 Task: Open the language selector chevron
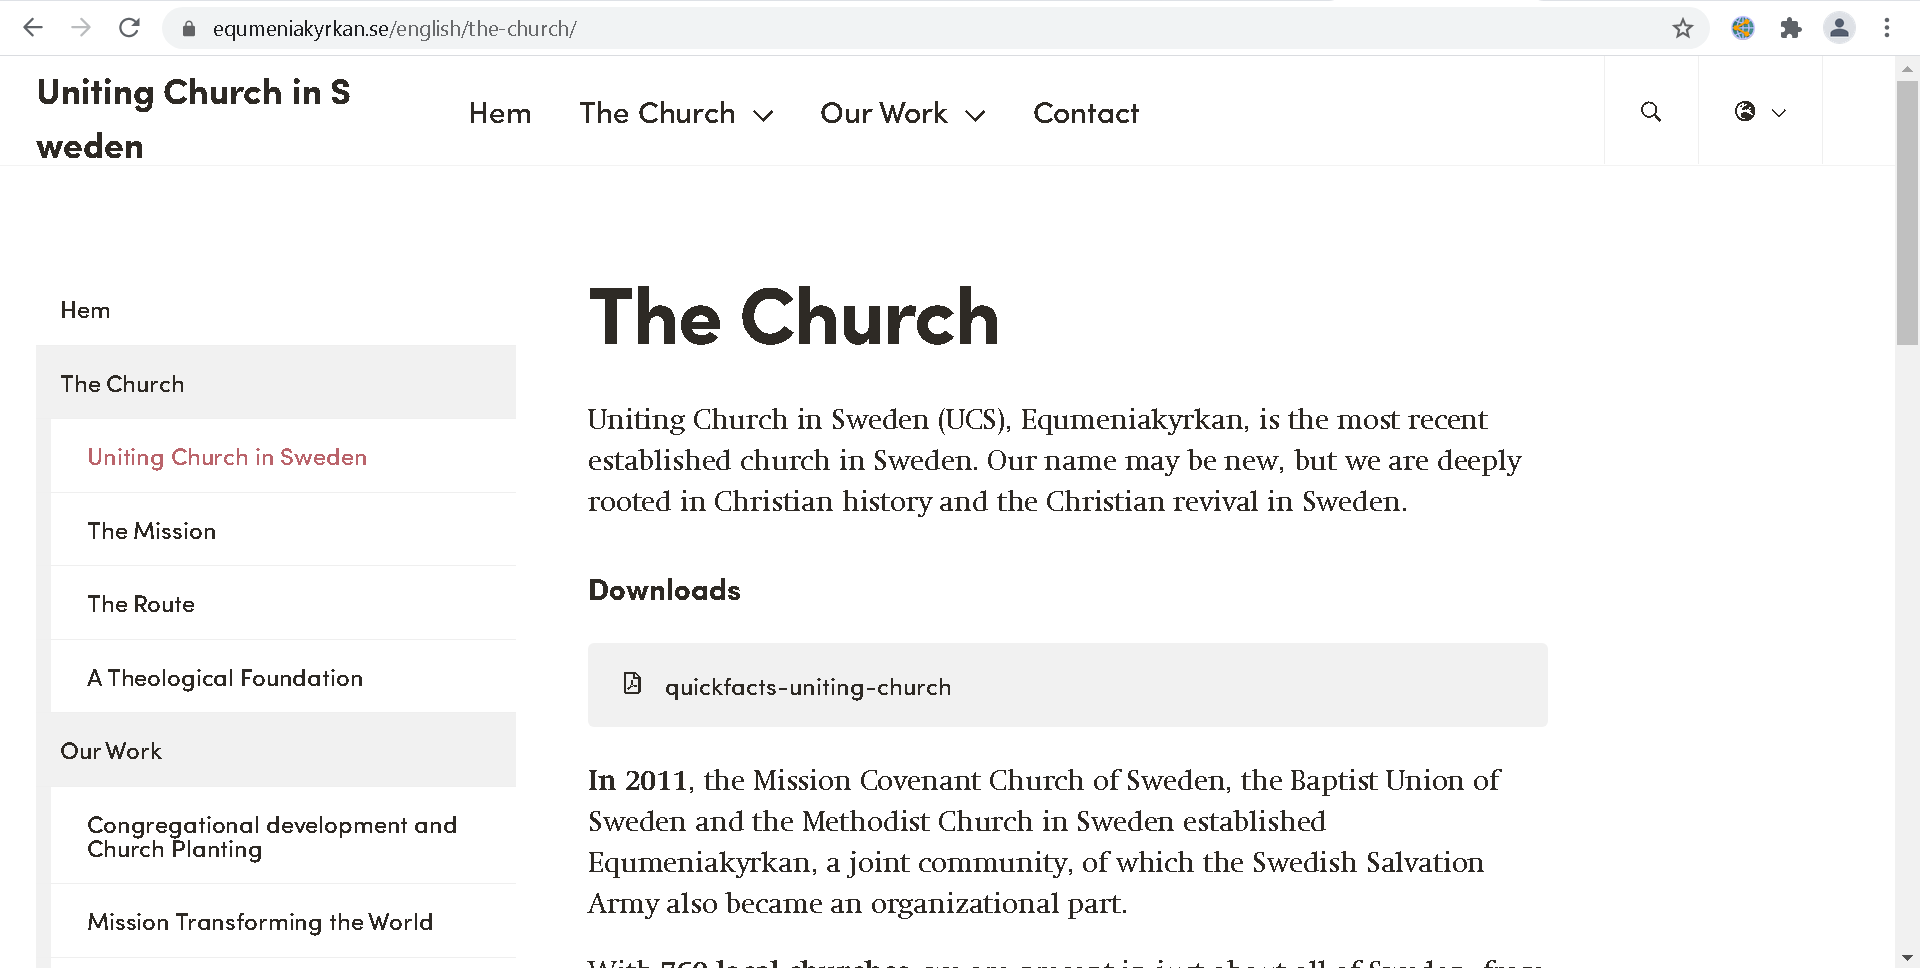[x=1779, y=113]
